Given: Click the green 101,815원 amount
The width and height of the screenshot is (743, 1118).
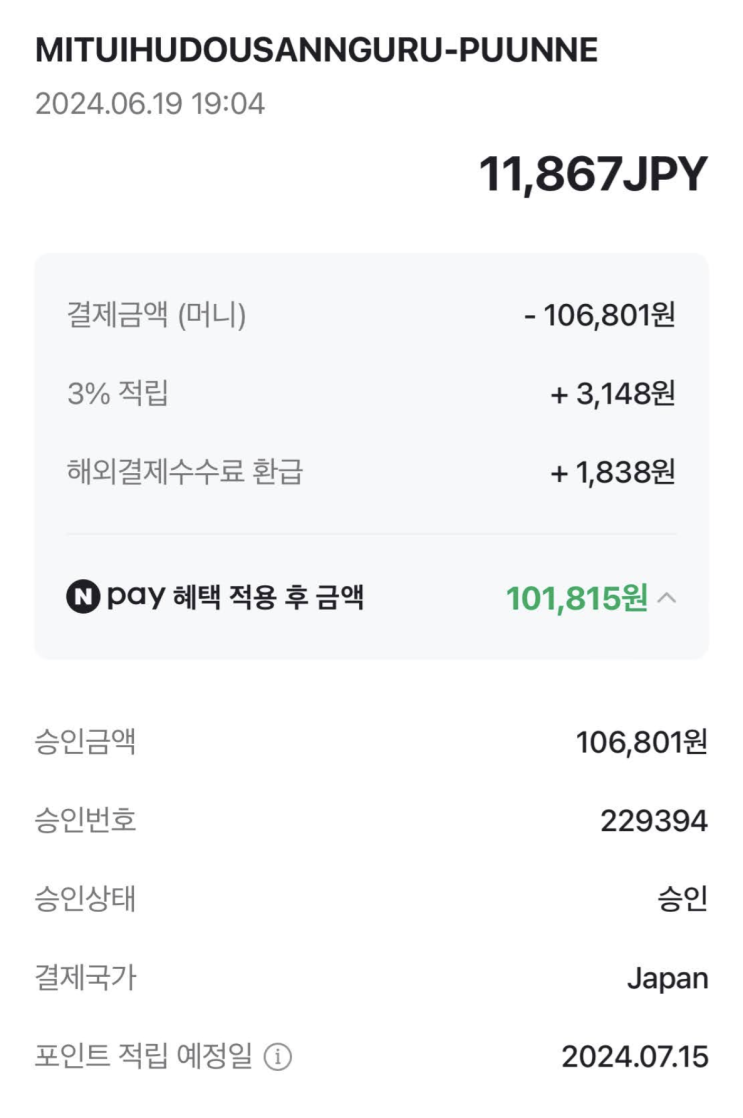Looking at the screenshot, I should click(576, 599).
